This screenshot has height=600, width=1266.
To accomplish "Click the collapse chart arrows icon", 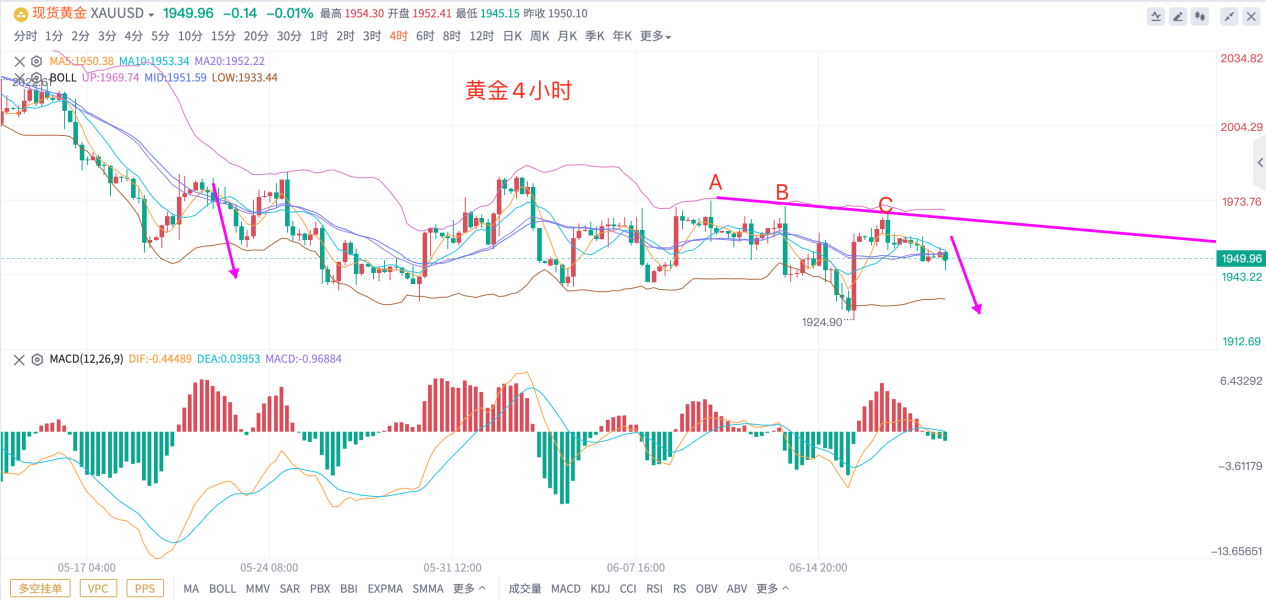I will (1229, 16).
